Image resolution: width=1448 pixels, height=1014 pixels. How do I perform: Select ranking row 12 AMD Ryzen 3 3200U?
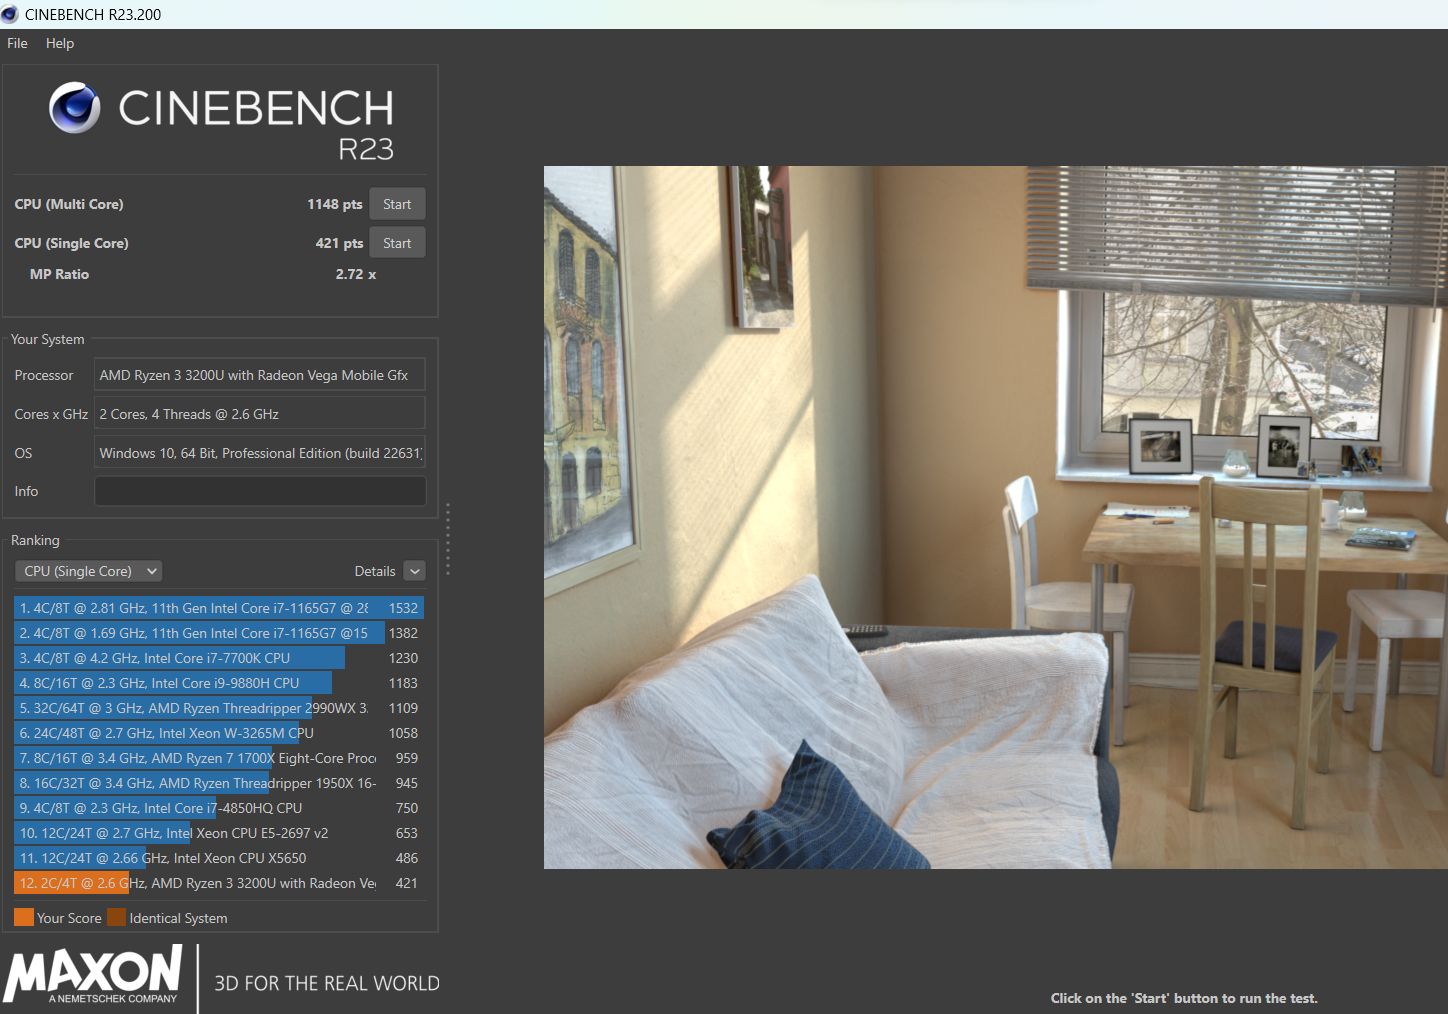(219, 883)
